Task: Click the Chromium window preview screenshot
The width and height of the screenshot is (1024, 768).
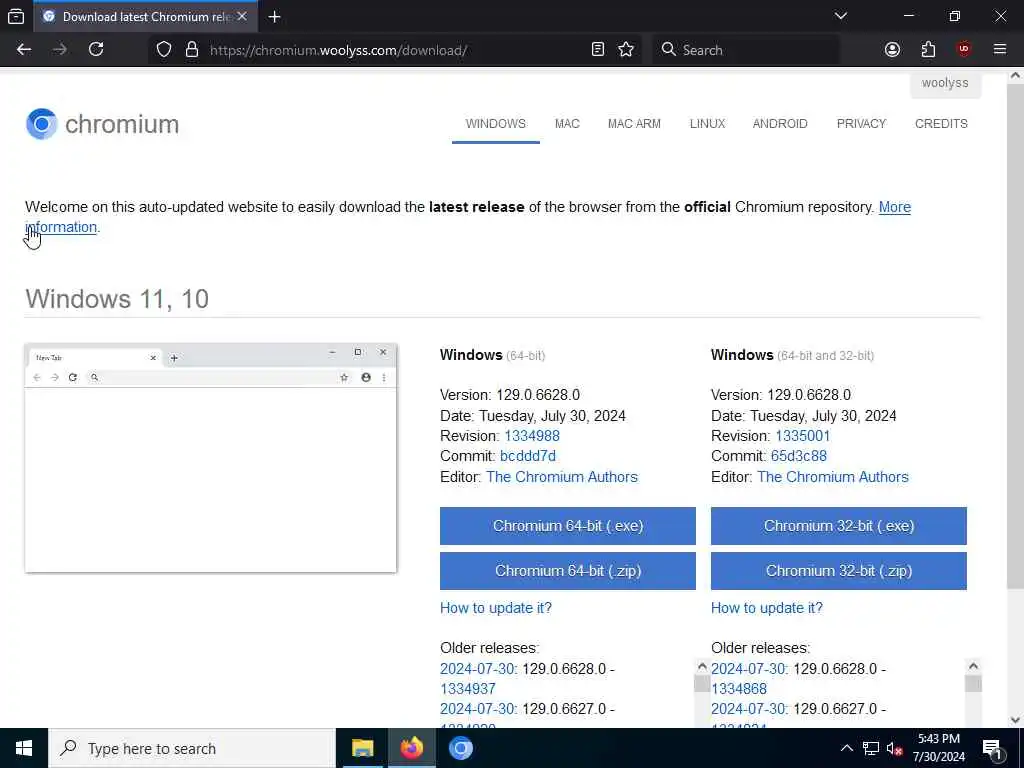Action: click(x=210, y=458)
